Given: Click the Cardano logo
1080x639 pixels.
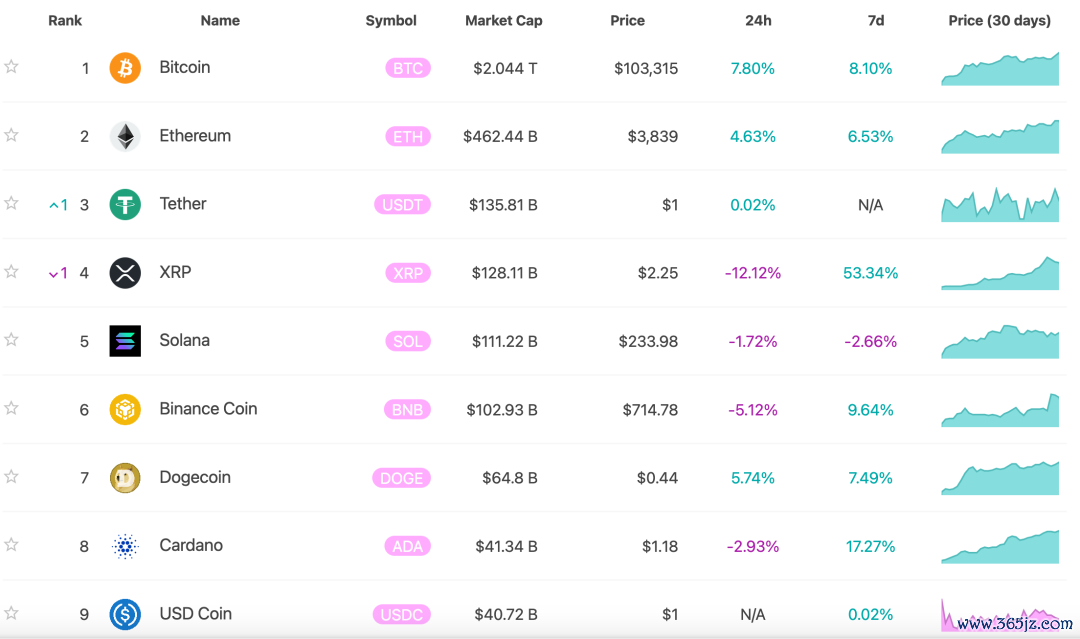Looking at the screenshot, I should click(125, 546).
